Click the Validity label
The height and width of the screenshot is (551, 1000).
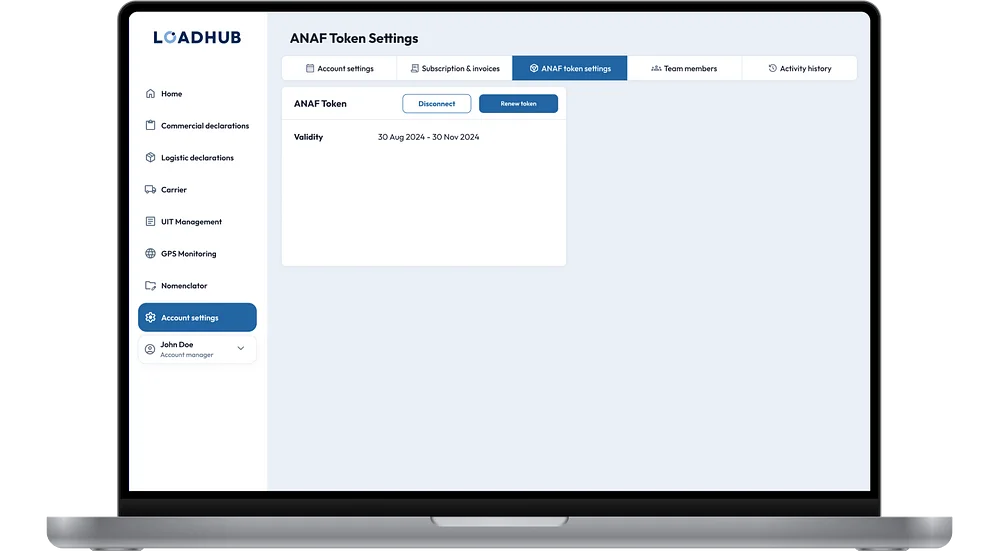click(309, 137)
